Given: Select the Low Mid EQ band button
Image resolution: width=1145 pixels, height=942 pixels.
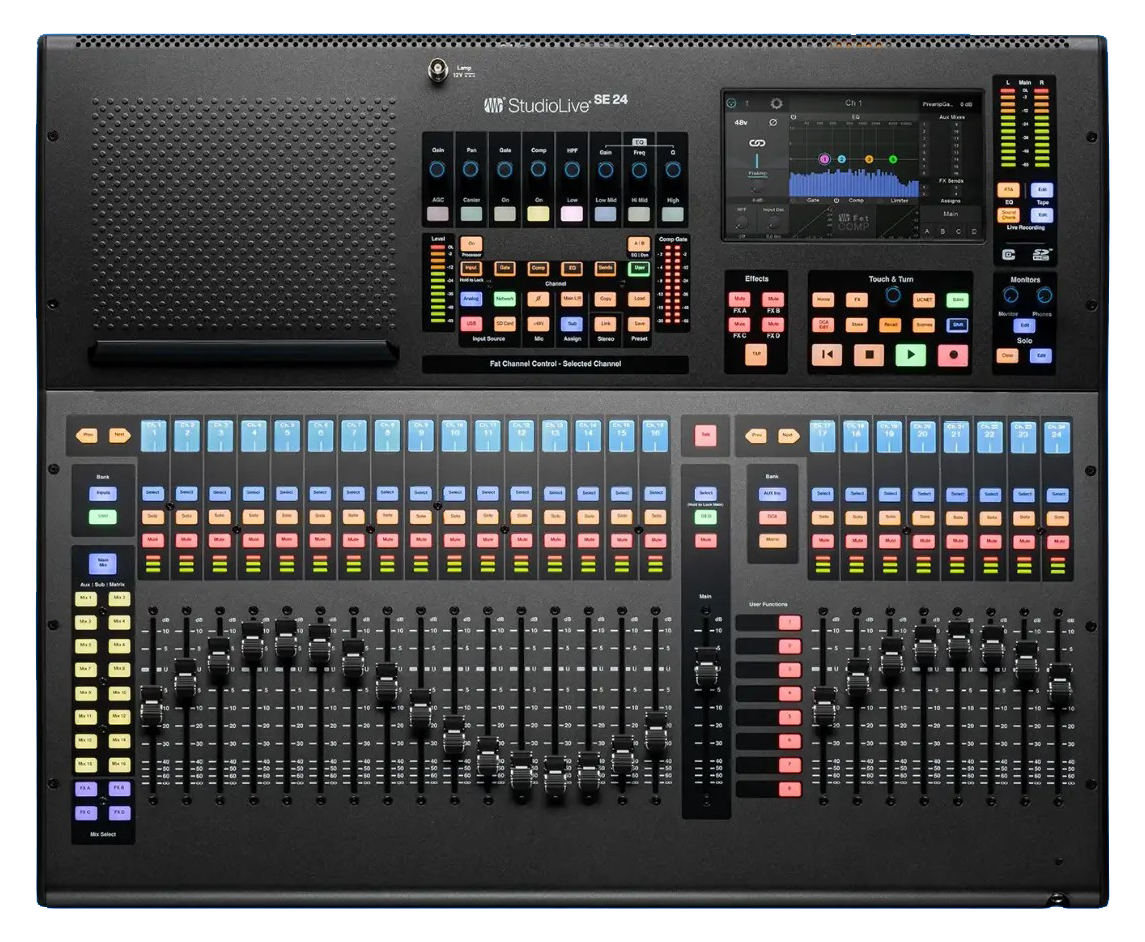Looking at the screenshot, I should coord(606,213).
